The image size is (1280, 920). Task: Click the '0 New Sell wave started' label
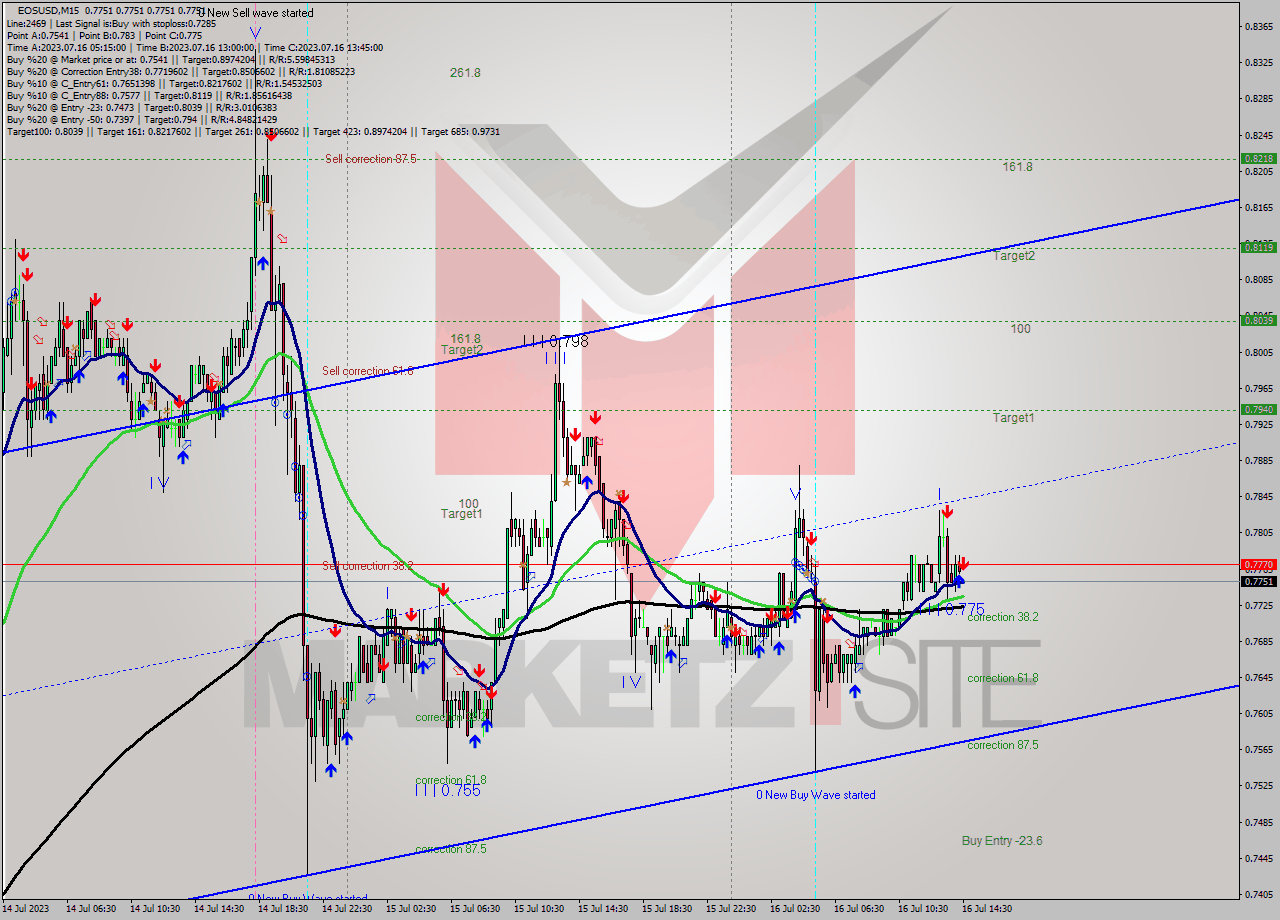pyautogui.click(x=256, y=13)
